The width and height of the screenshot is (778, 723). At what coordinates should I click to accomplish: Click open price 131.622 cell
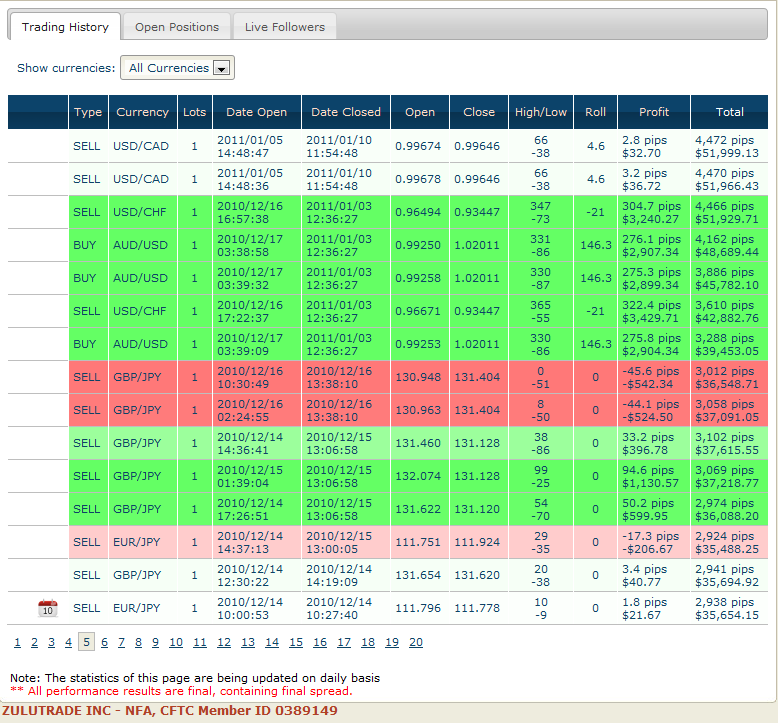coord(418,509)
